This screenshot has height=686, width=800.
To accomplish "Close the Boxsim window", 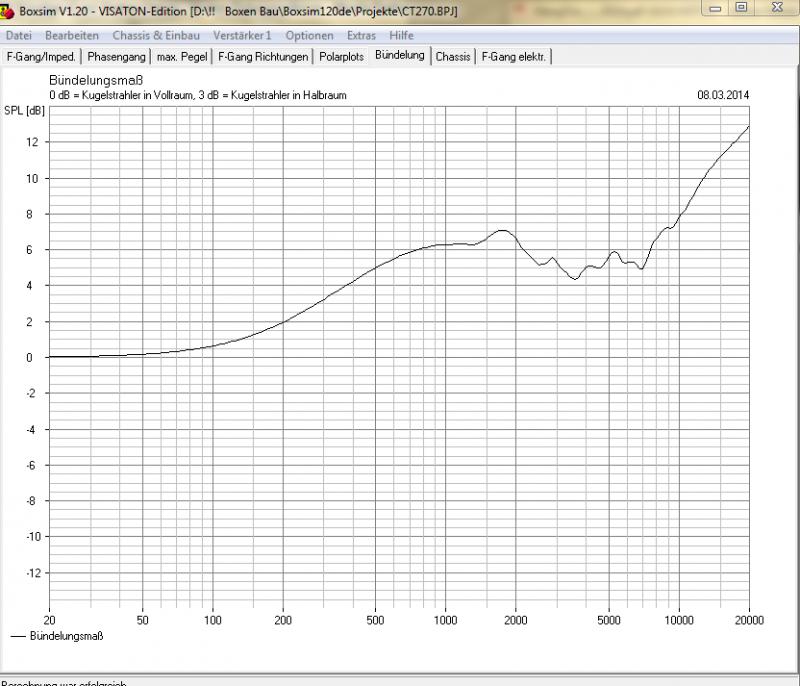I will coord(777,8).
